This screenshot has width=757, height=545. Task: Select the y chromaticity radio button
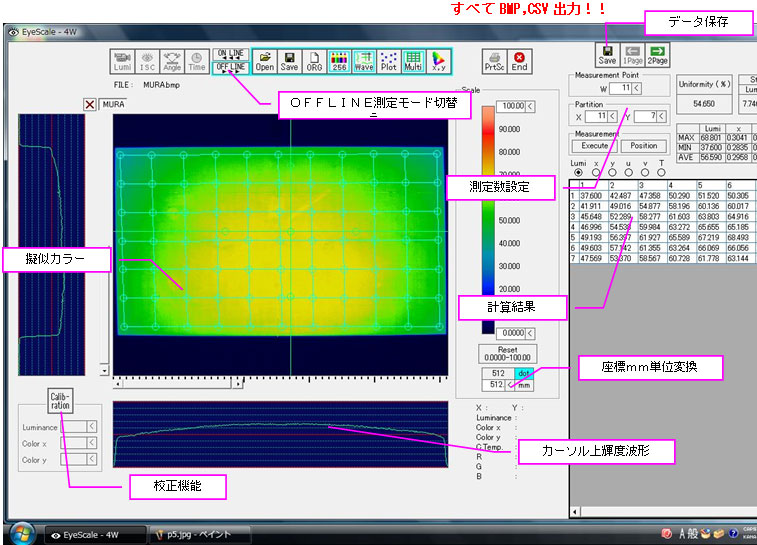(x=612, y=172)
